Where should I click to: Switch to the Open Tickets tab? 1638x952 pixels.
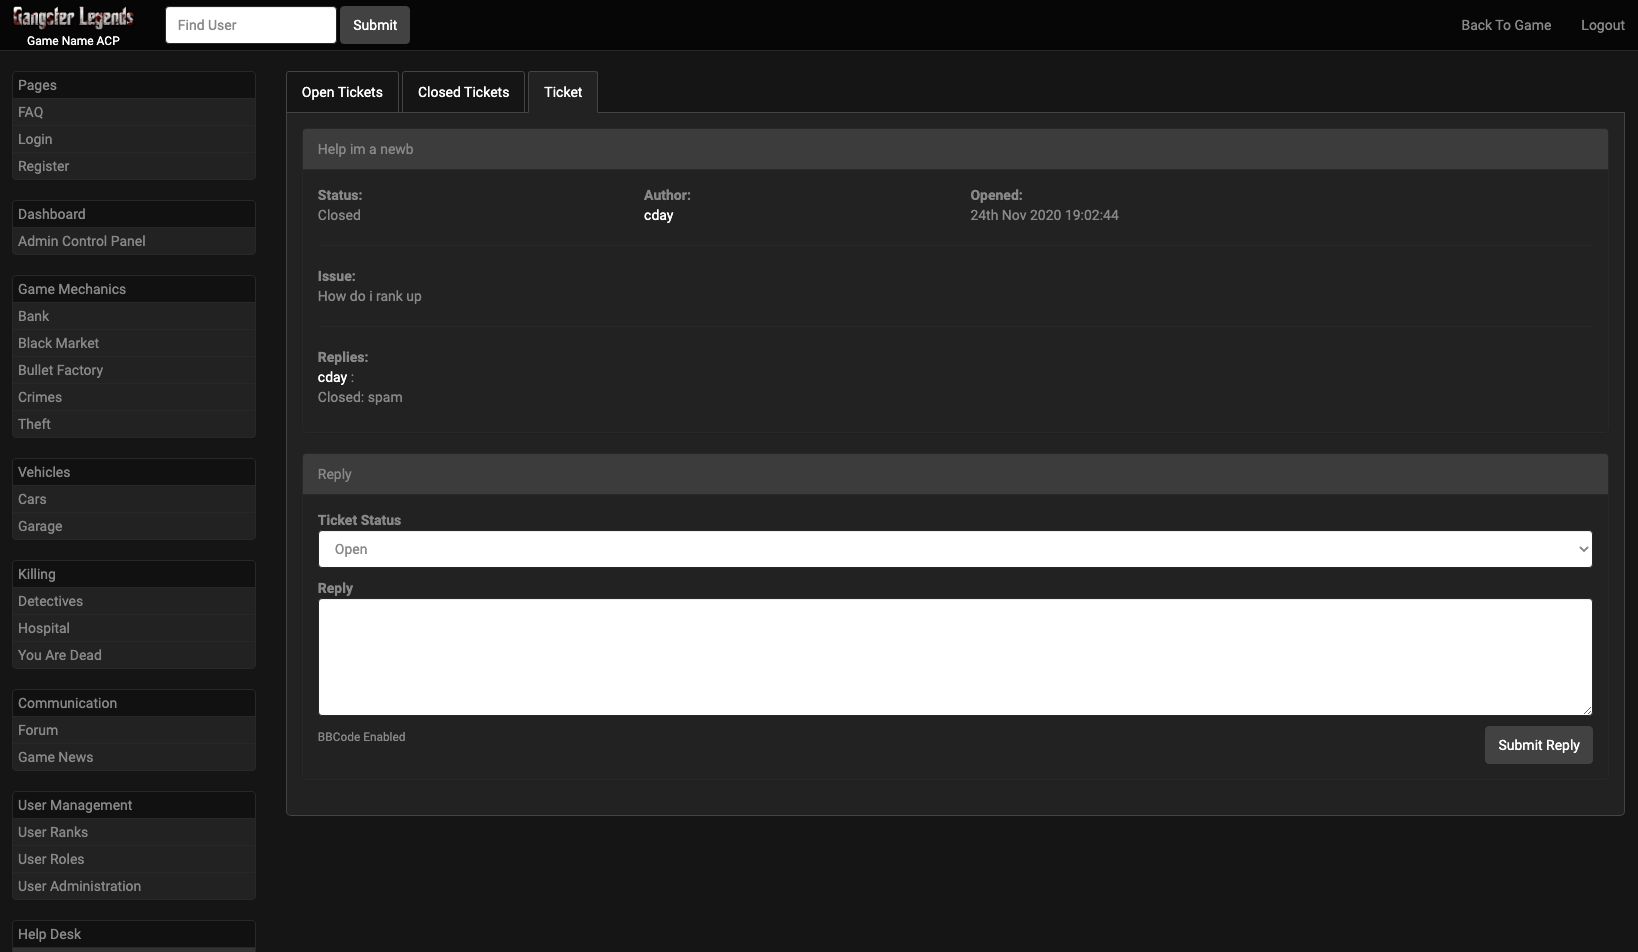click(x=342, y=92)
